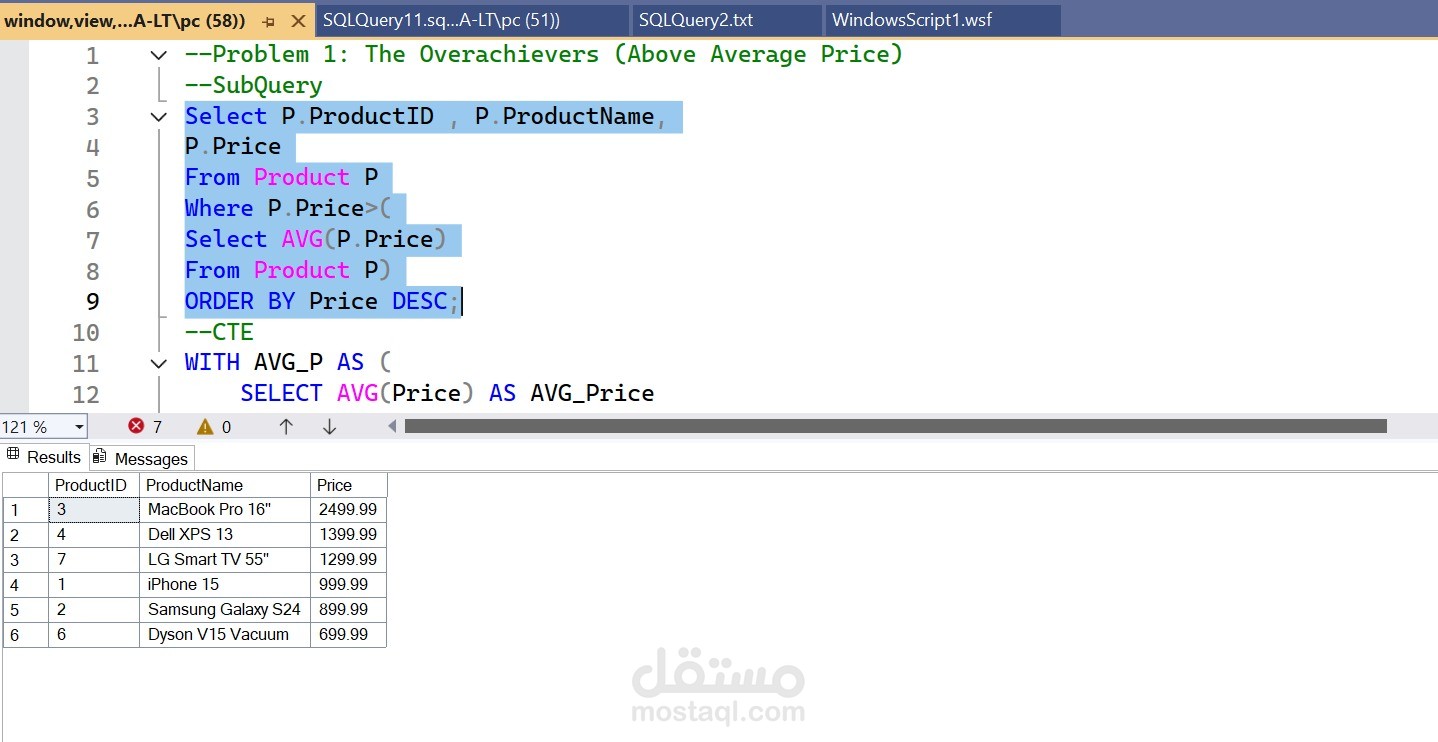Select results row header 5
Screen dimensions: 1438x742
click(26, 610)
